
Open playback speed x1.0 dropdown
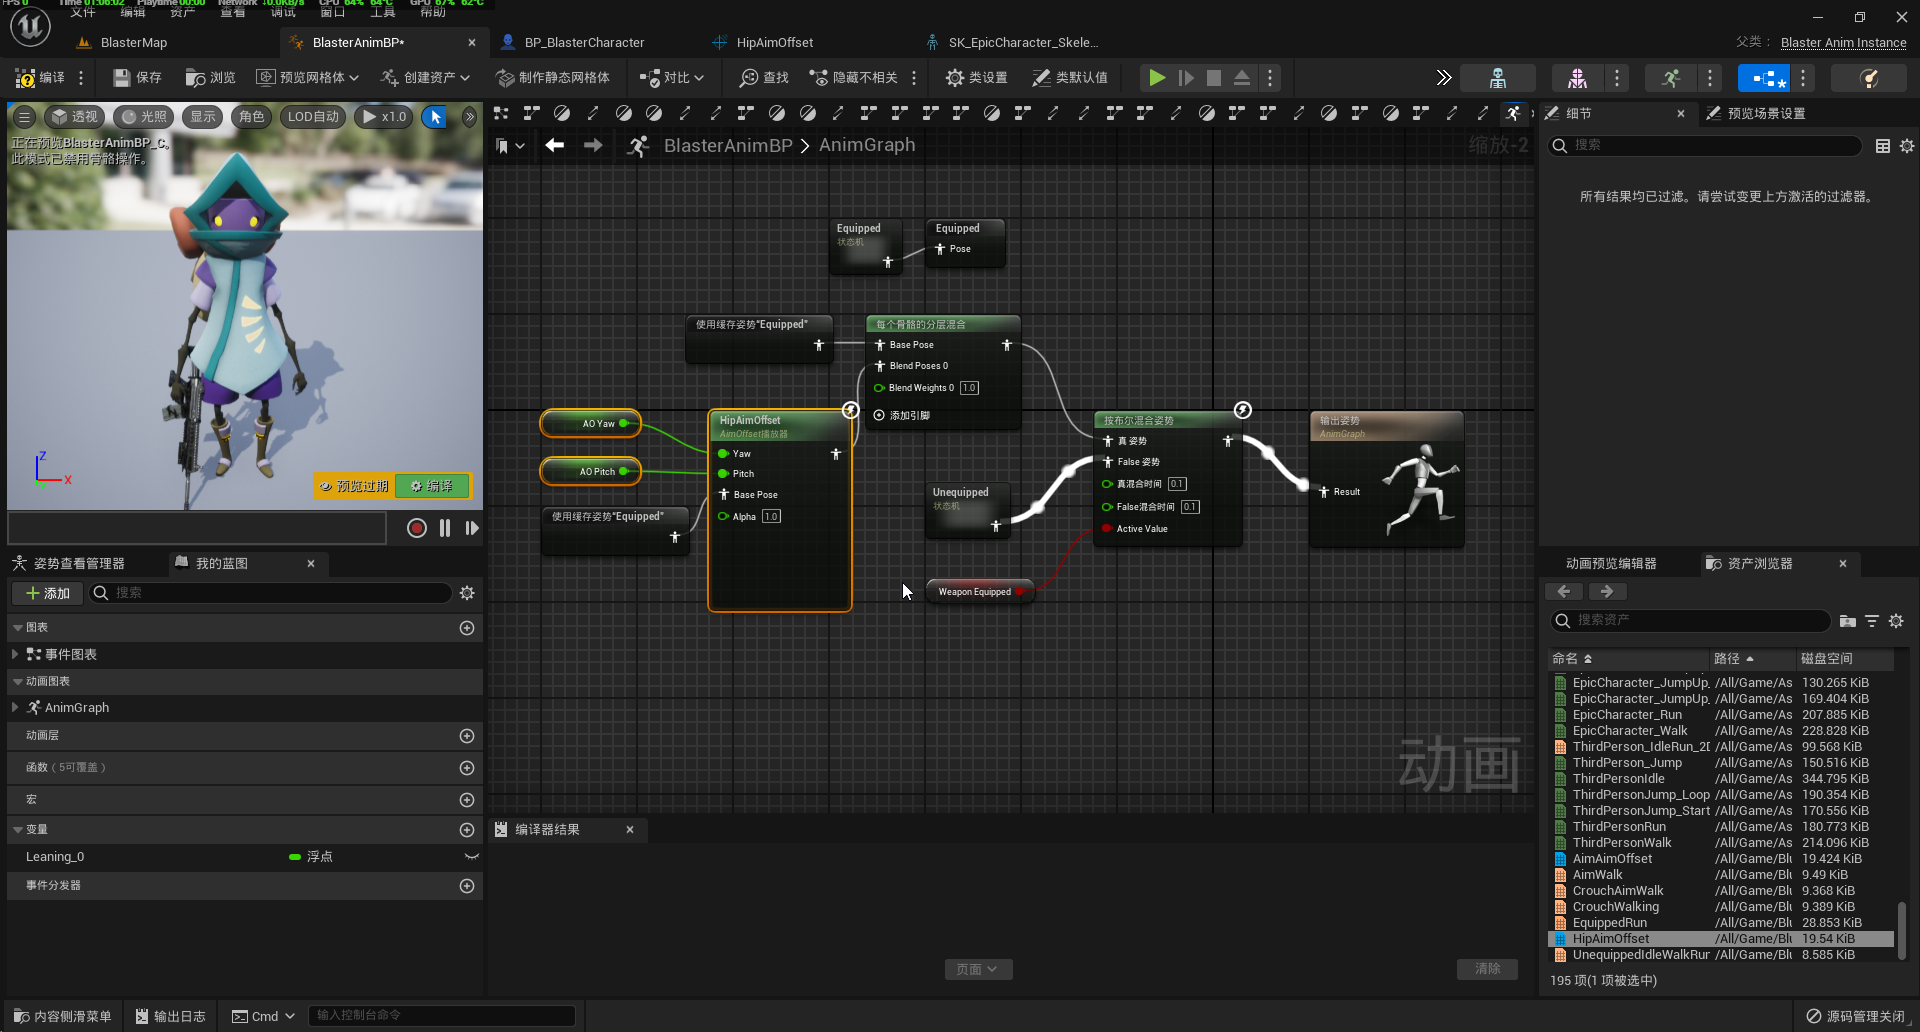coord(384,117)
